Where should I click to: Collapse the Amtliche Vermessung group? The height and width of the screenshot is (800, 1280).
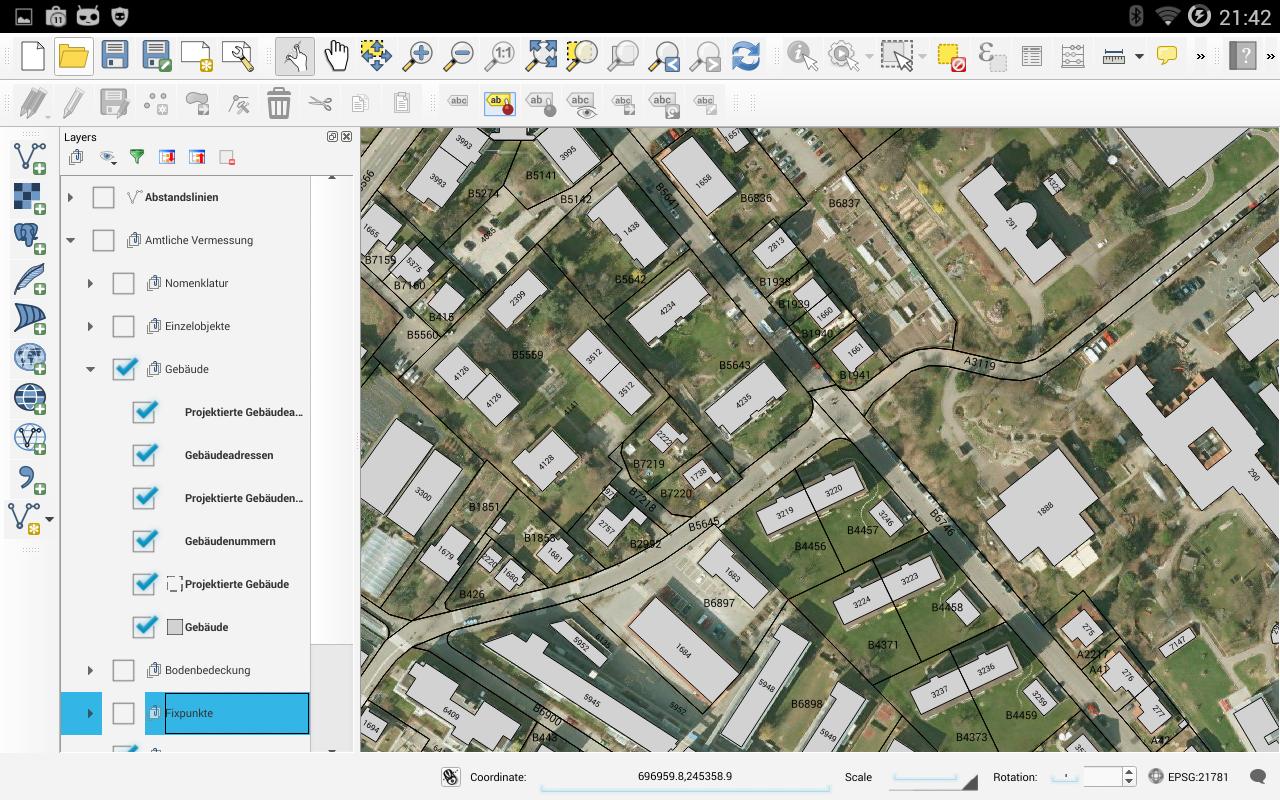[69, 240]
